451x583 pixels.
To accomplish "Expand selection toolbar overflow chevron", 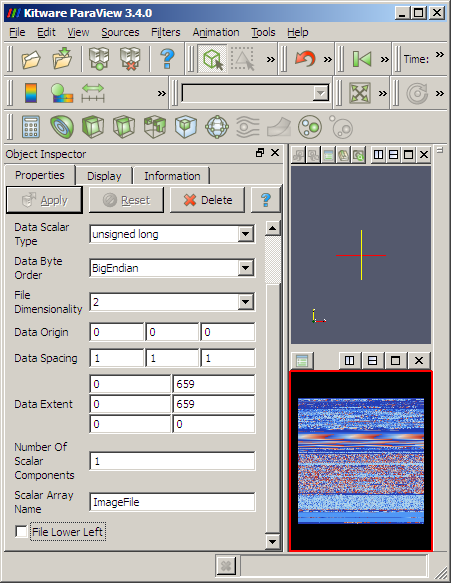I will click(271, 59).
